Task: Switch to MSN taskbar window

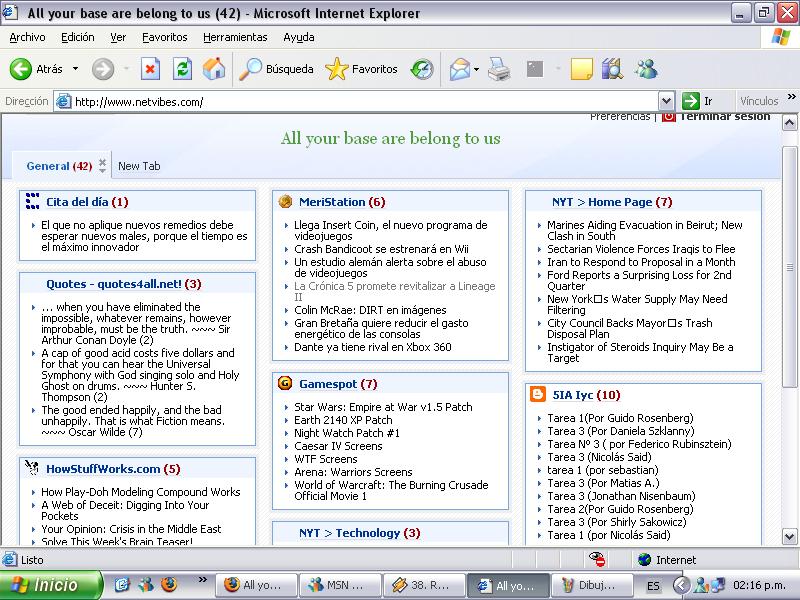Action: 340,585
